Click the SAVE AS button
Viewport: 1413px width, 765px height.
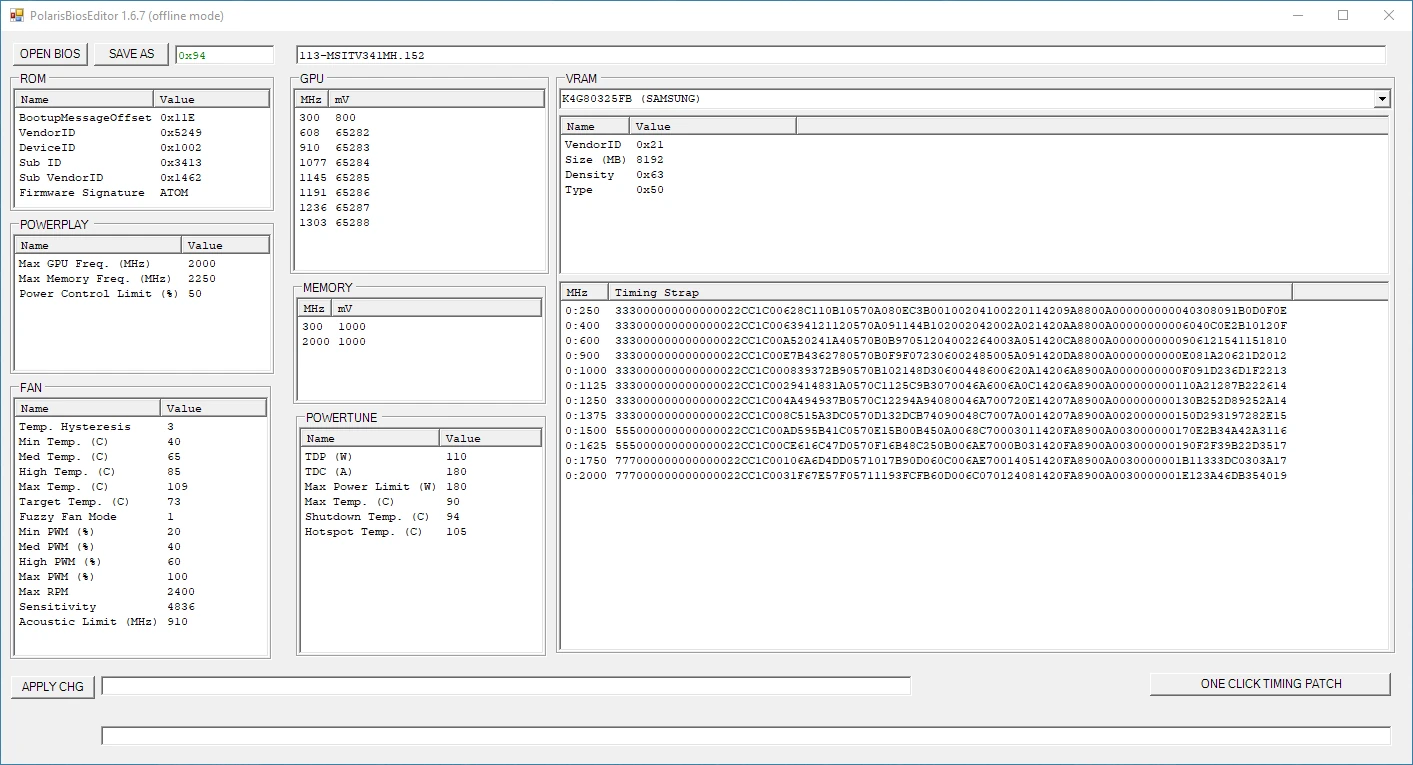click(x=131, y=54)
